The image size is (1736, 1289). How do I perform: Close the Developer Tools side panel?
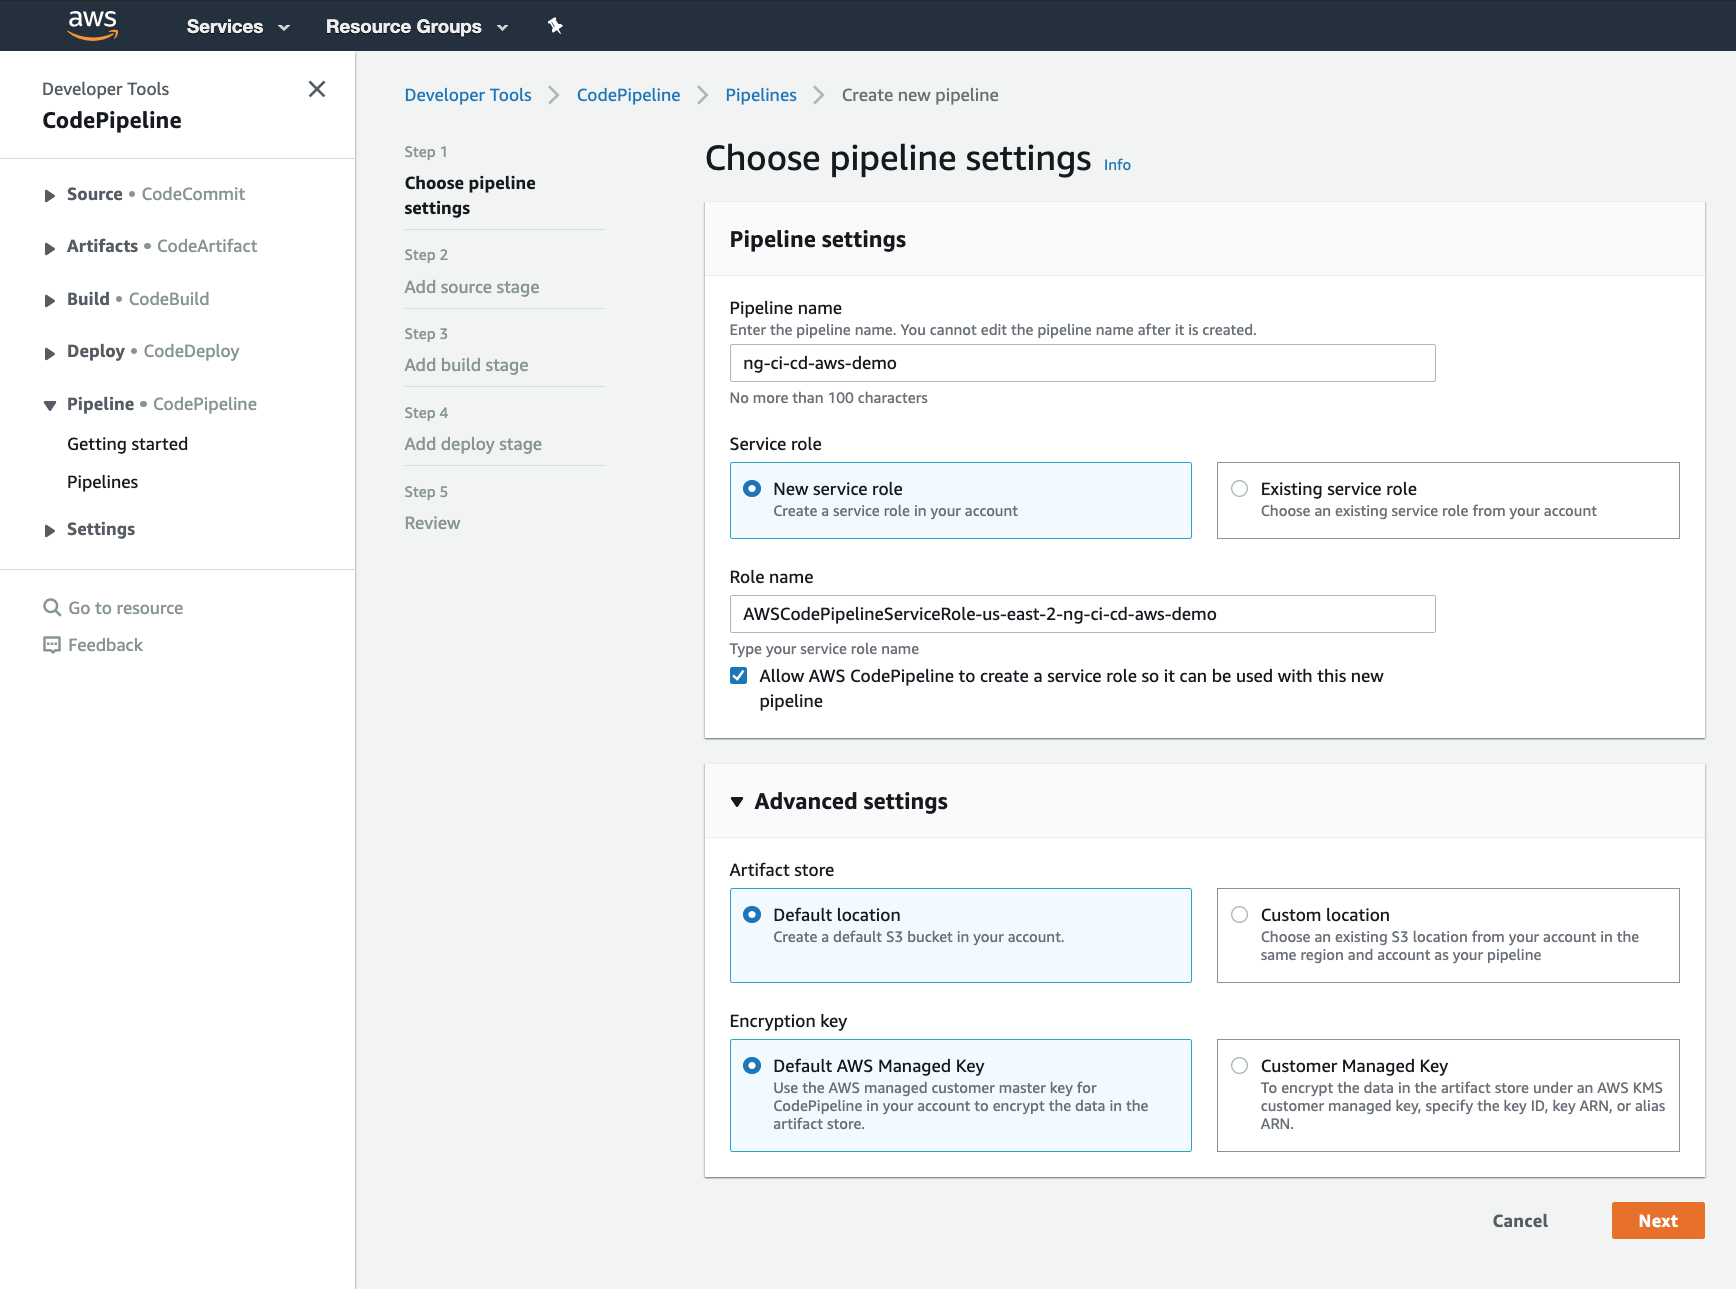pos(317,89)
